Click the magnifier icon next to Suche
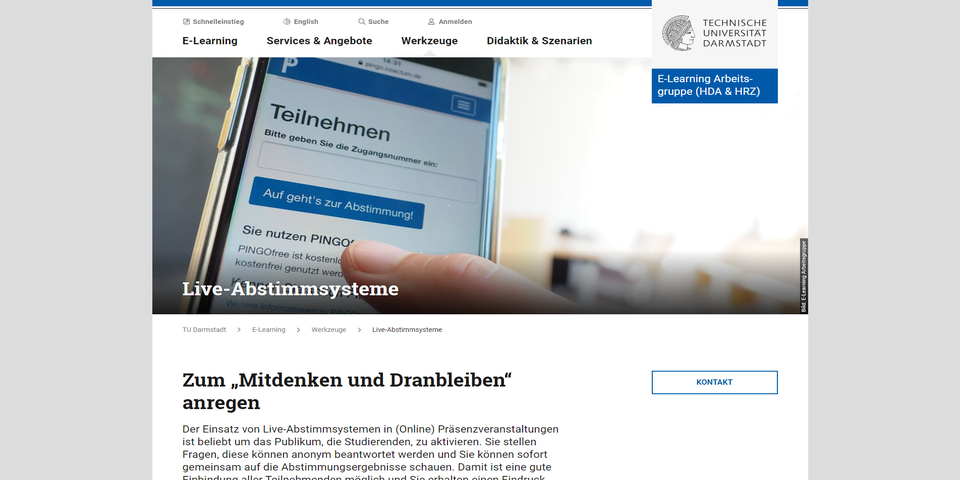Screen dimensions: 960x480 pyautogui.click(x=361, y=21)
